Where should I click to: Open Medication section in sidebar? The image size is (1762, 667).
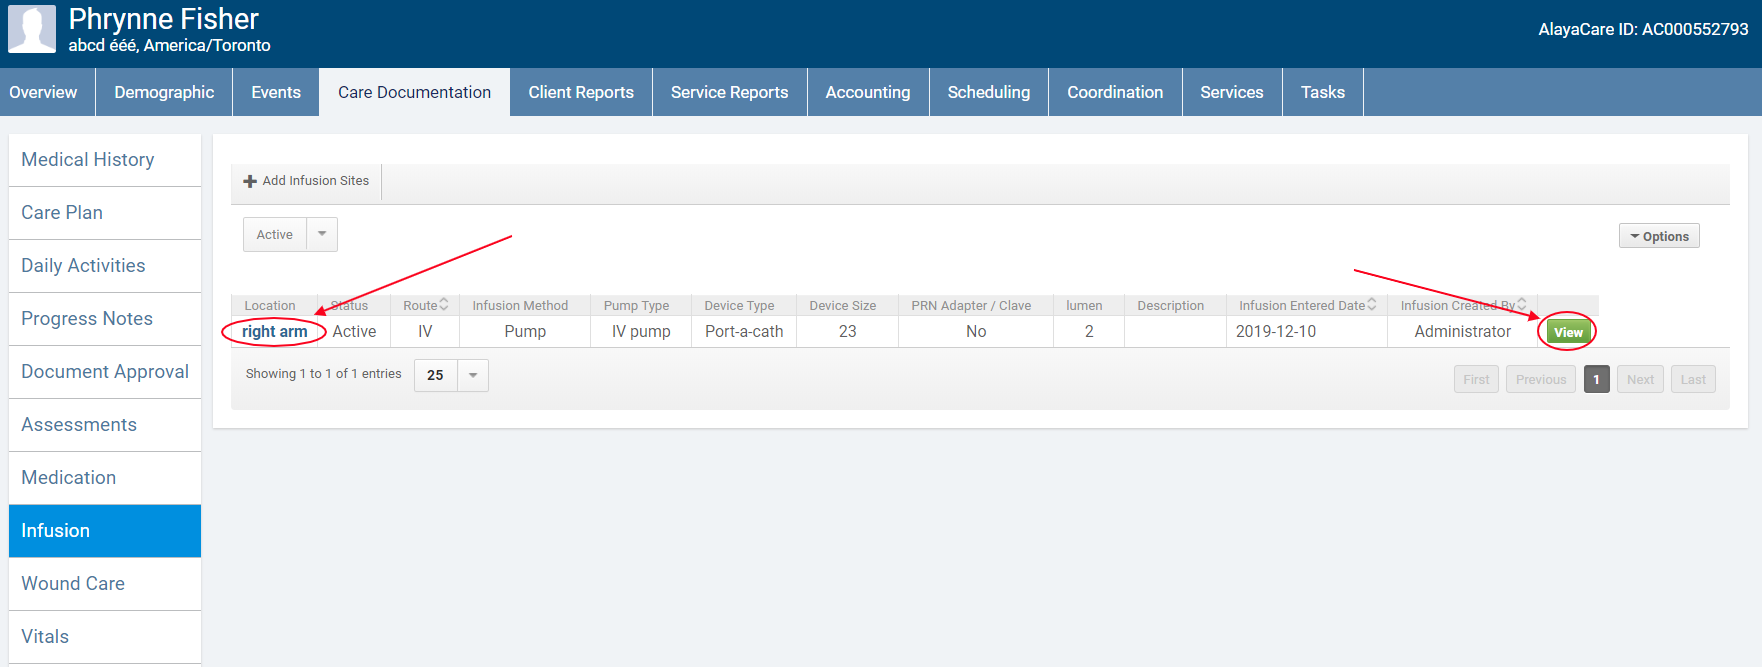pos(69,477)
